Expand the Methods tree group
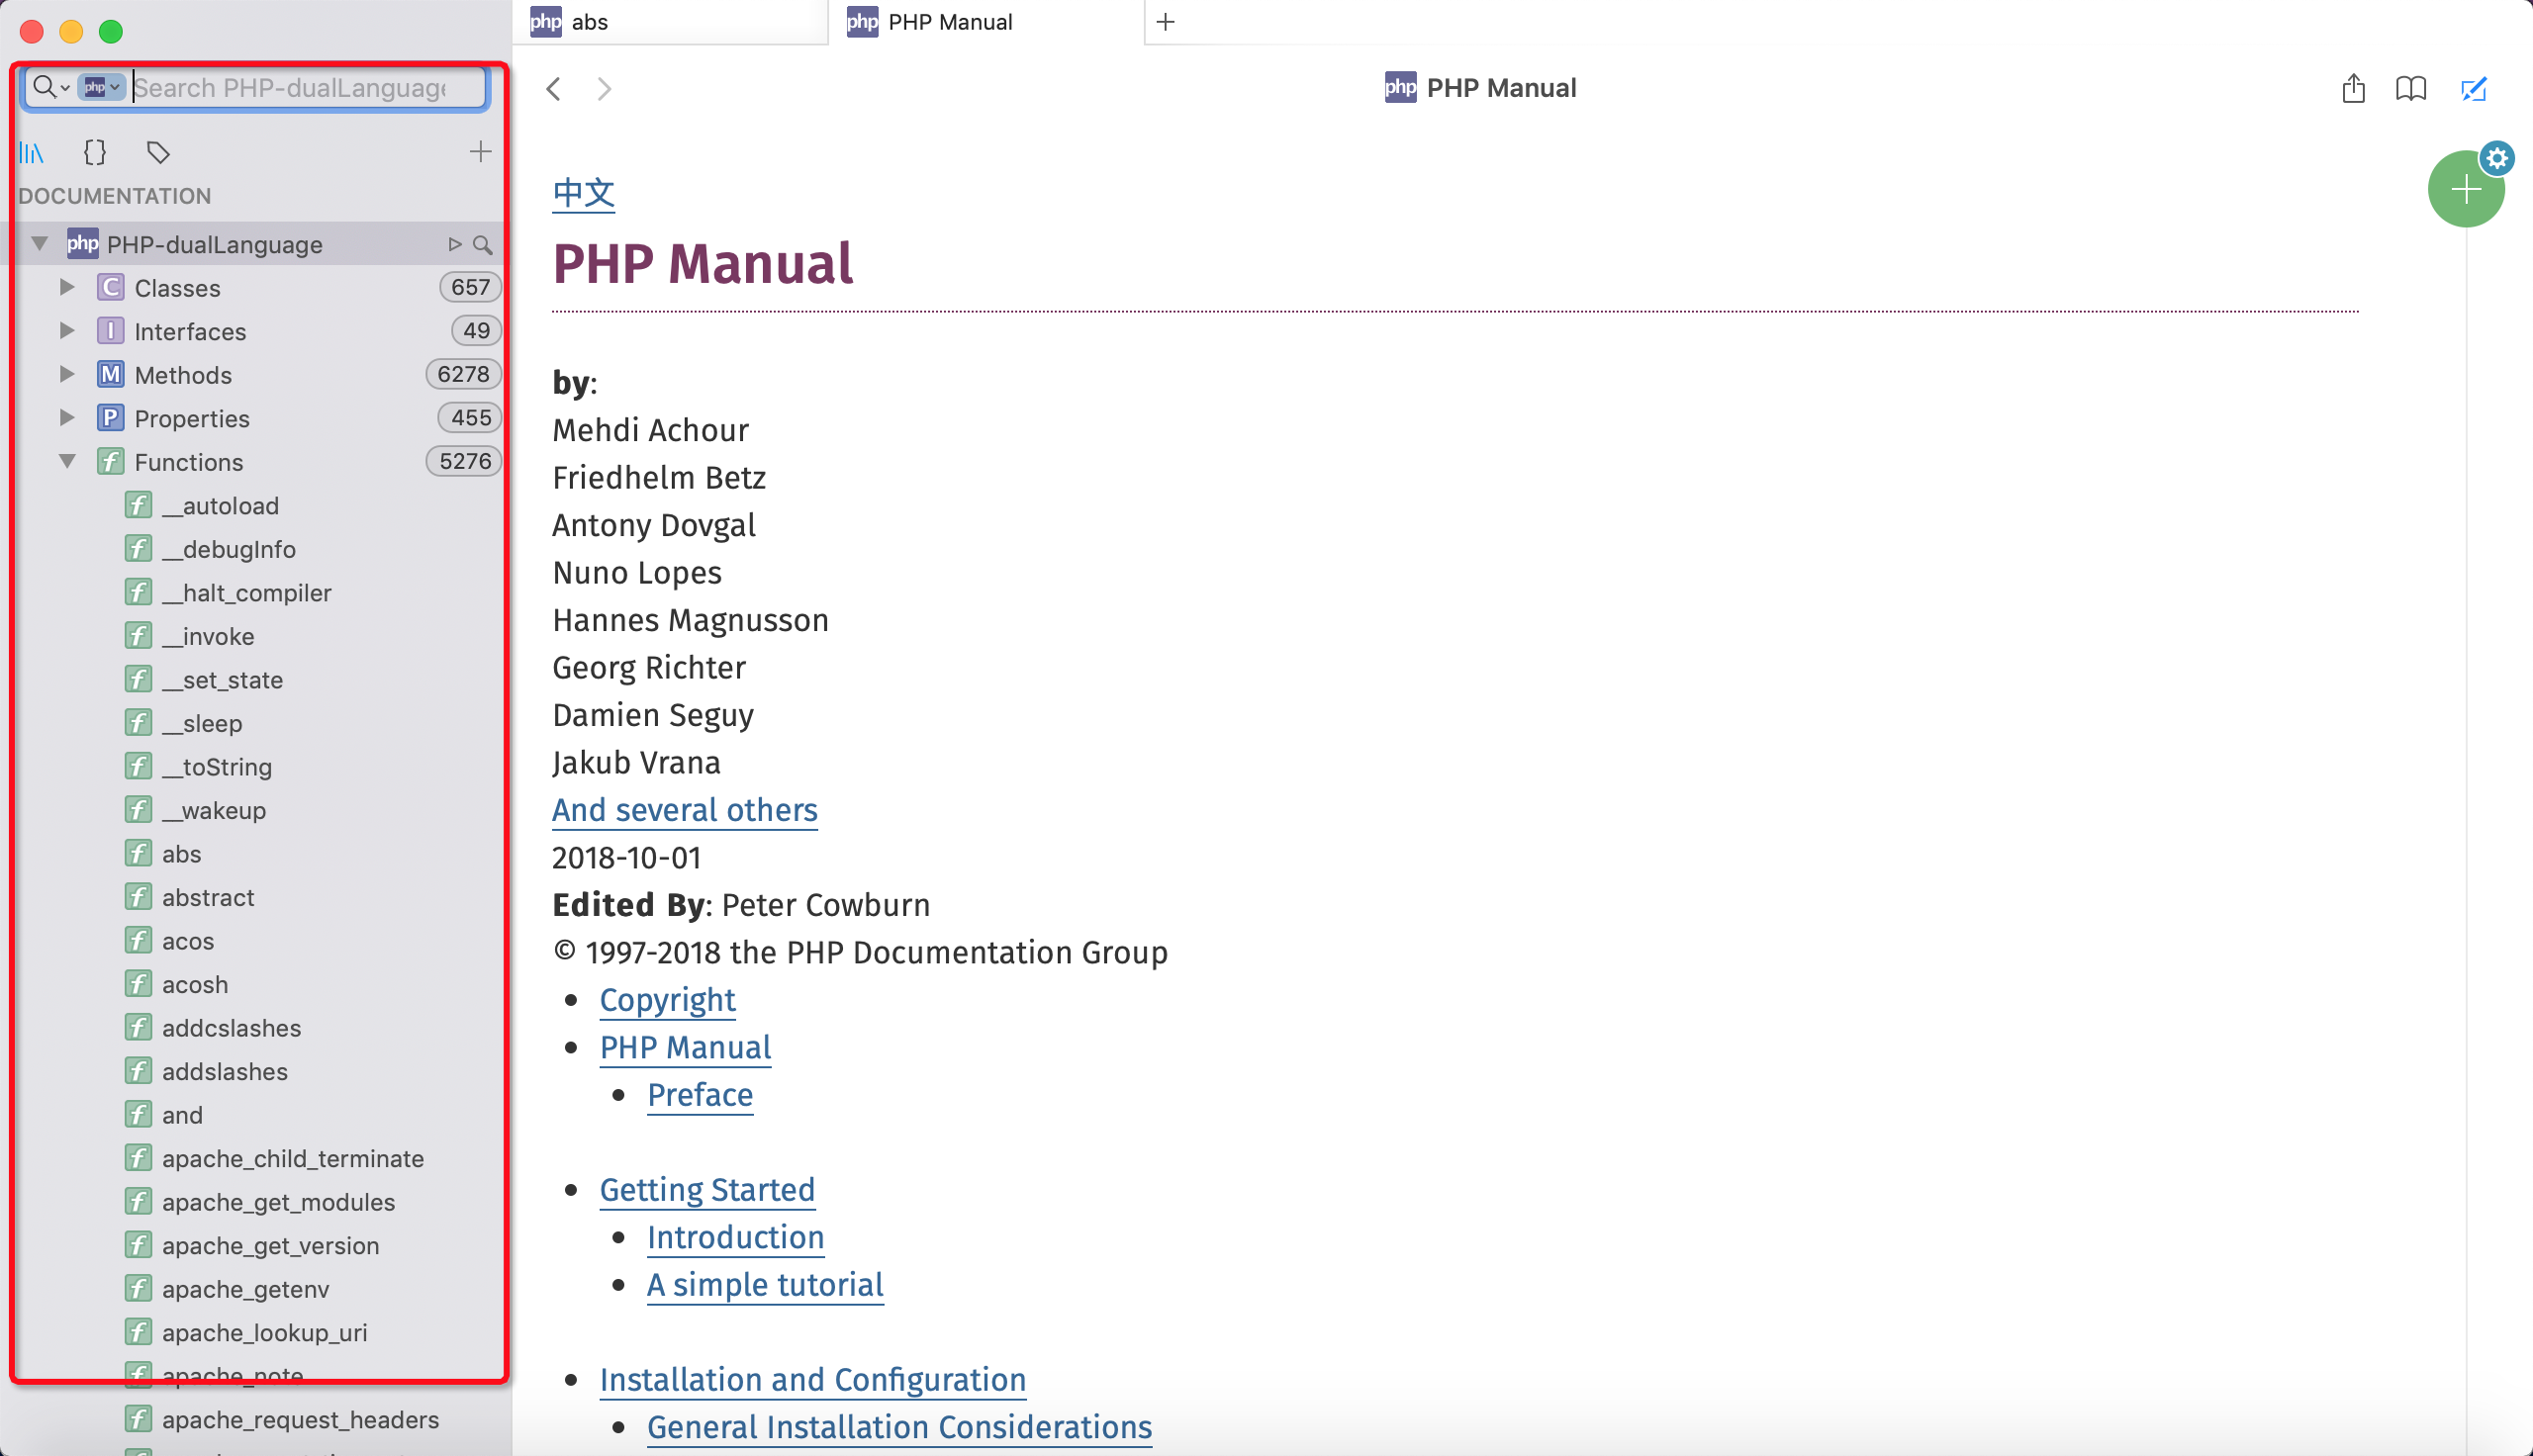The height and width of the screenshot is (1456, 2533). click(x=67, y=374)
